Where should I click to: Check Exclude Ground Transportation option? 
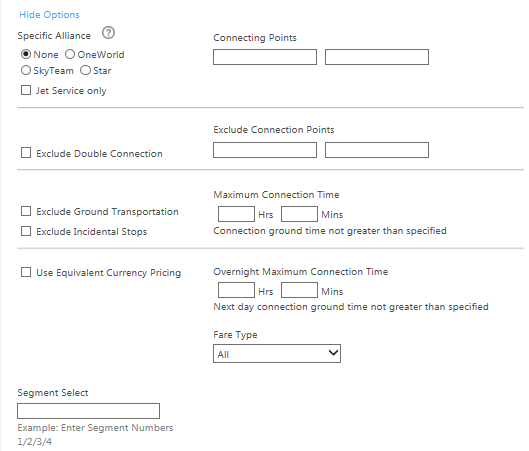click(26, 212)
